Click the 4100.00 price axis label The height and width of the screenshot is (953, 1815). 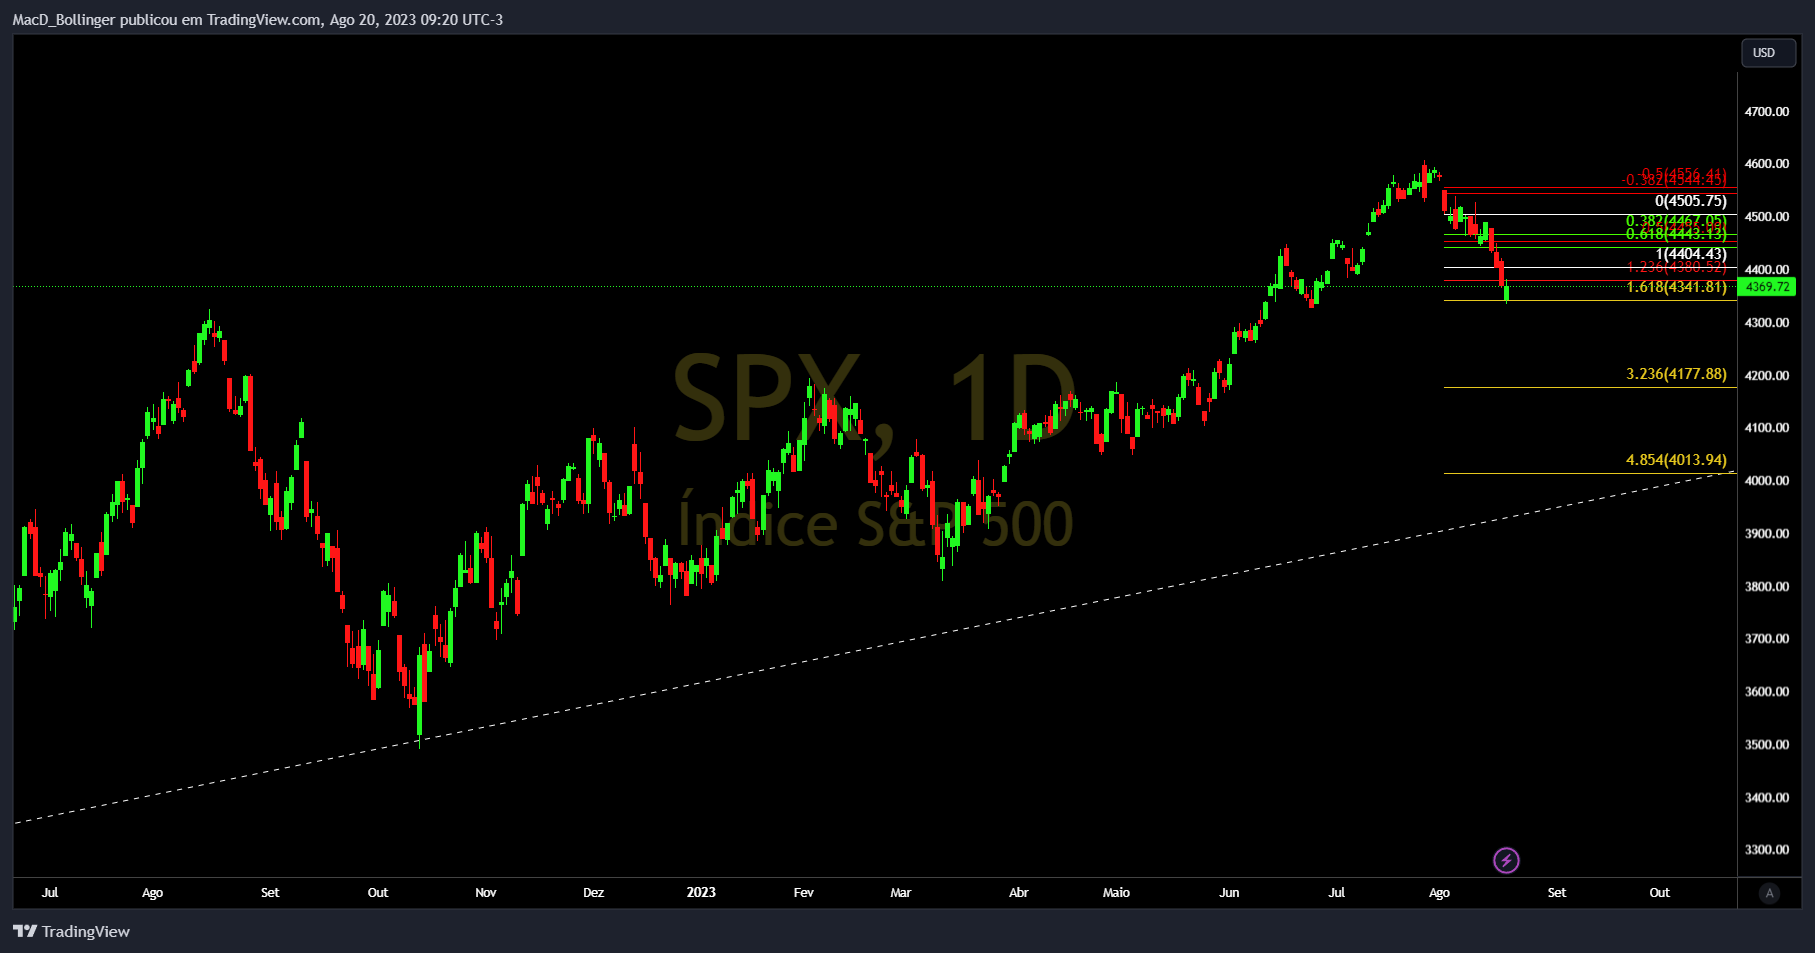(x=1767, y=428)
